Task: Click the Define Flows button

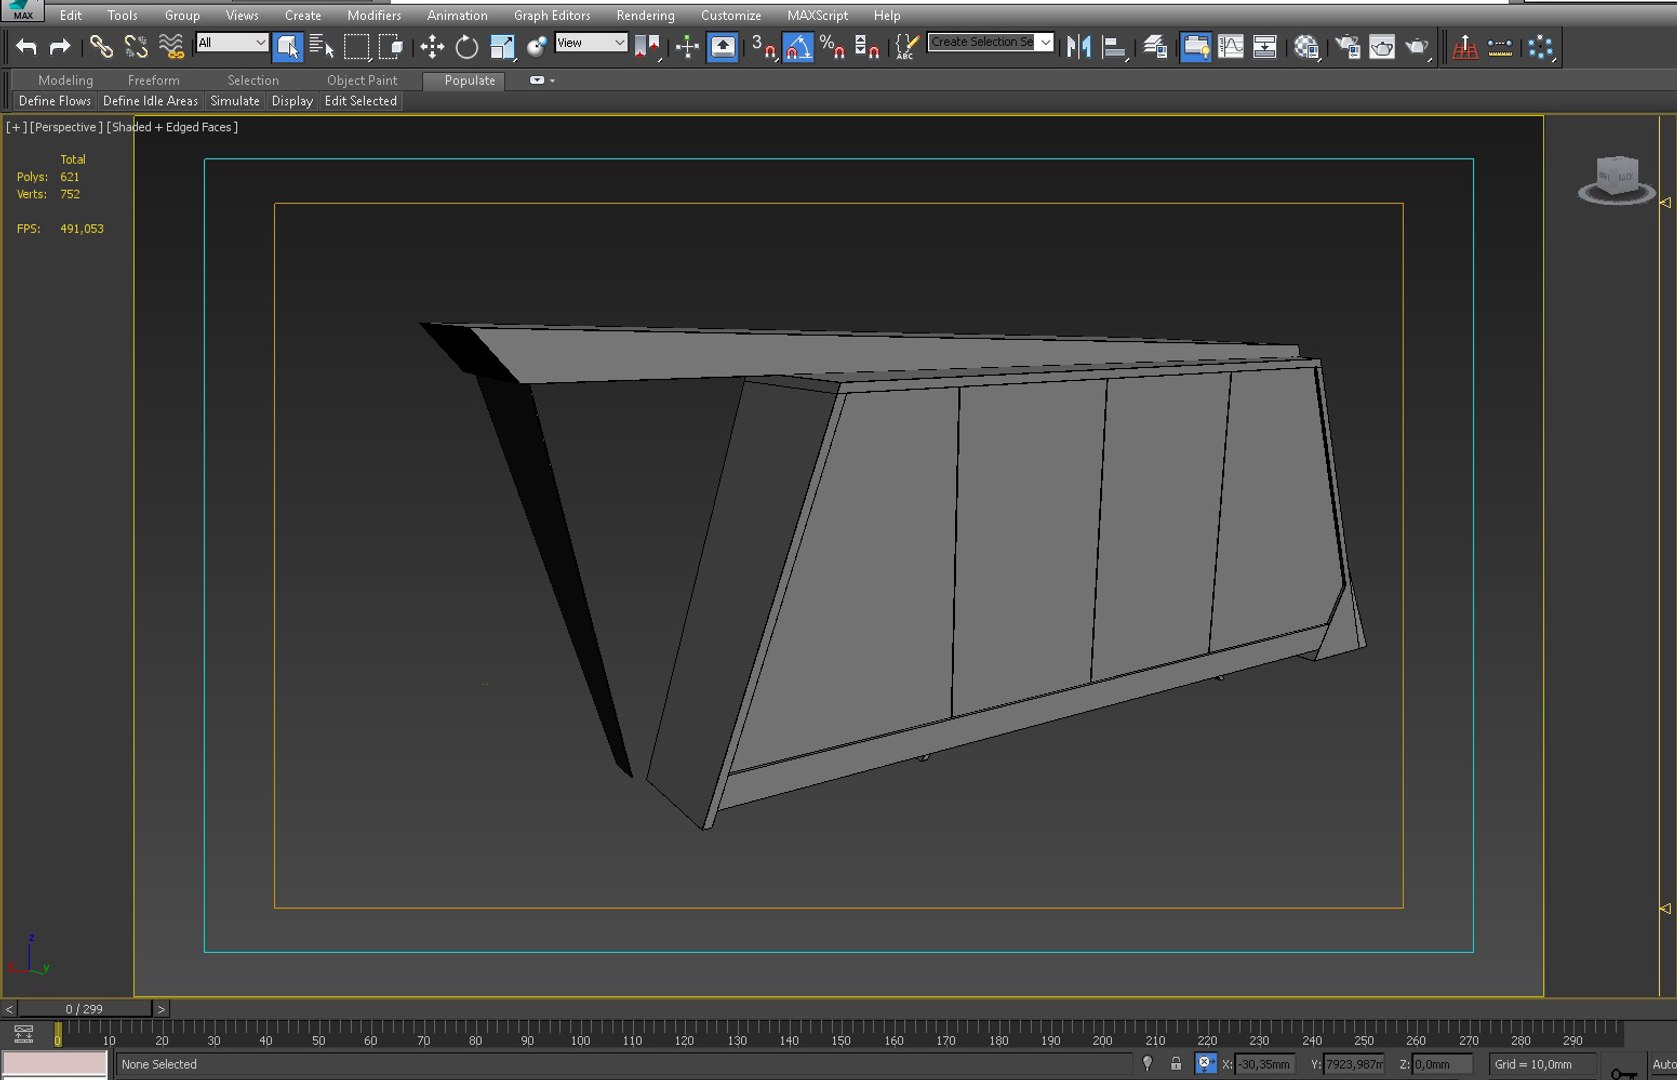Action: point(55,101)
